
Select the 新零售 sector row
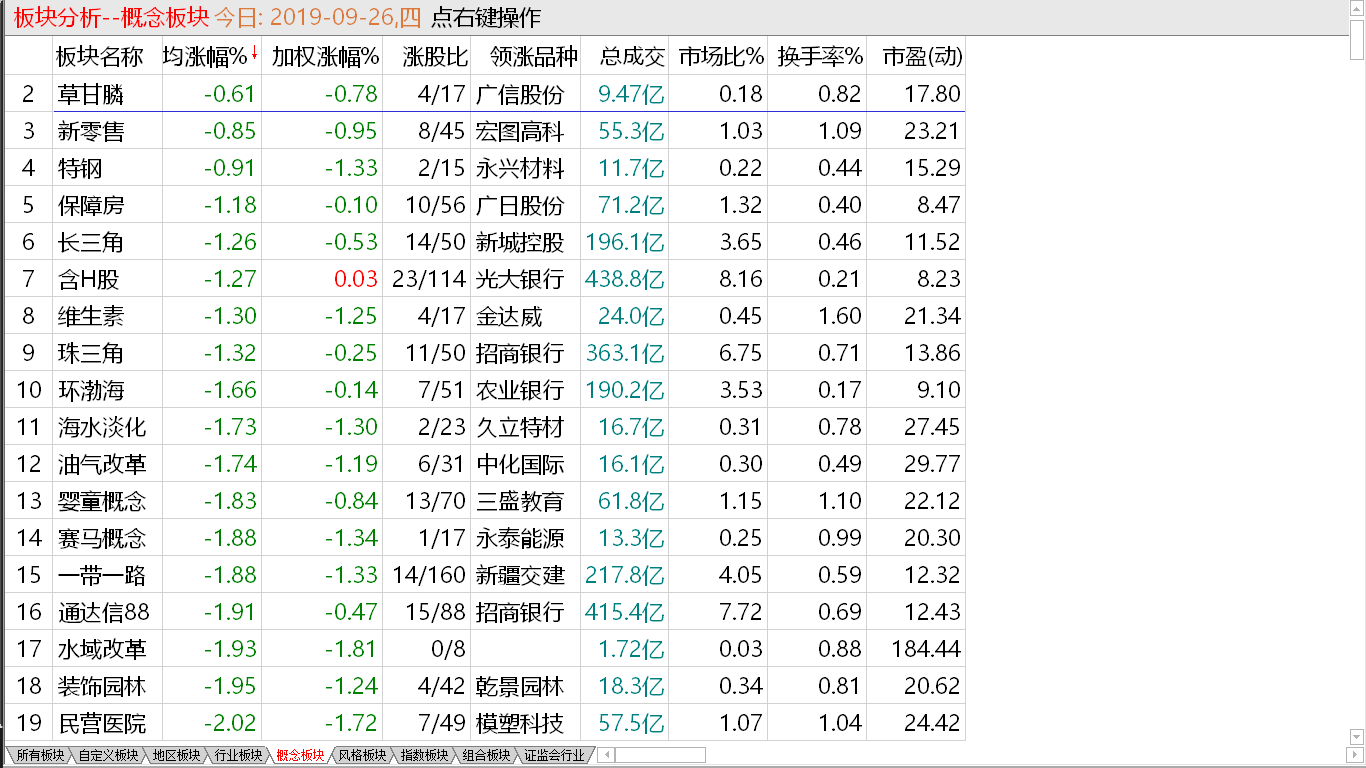tap(485, 131)
